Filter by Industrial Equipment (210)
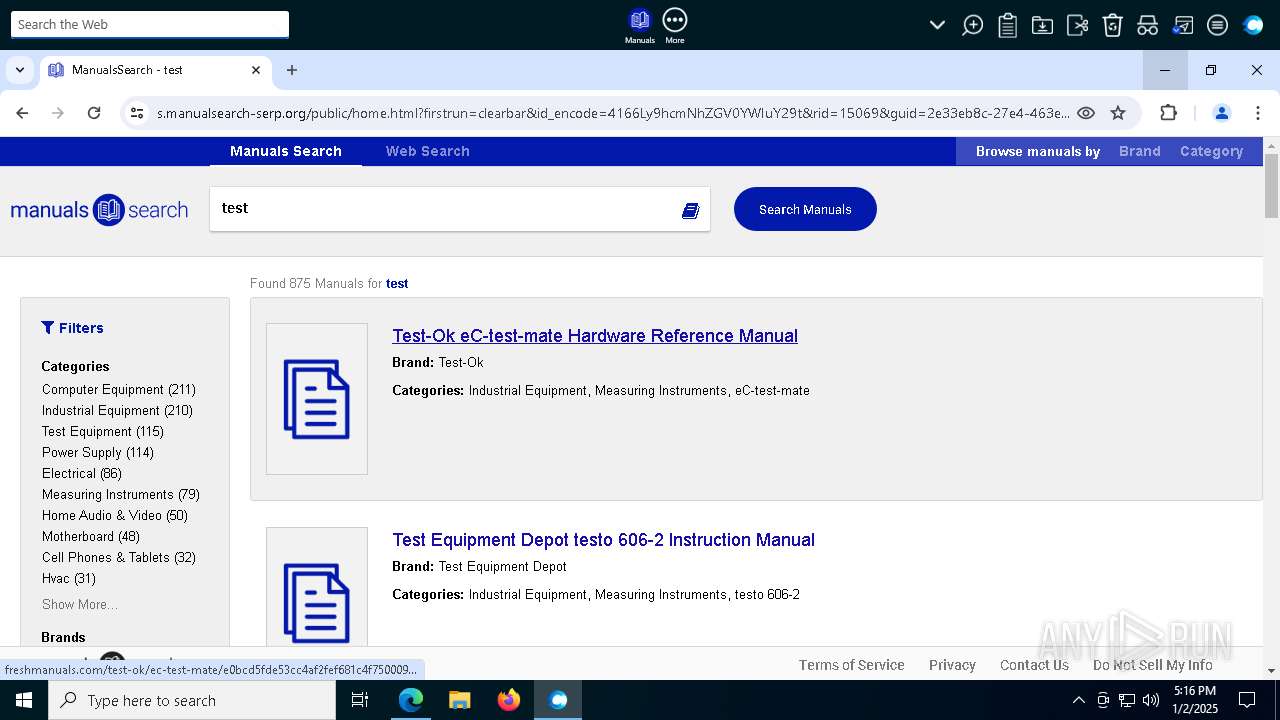The image size is (1280, 720). pos(117,410)
